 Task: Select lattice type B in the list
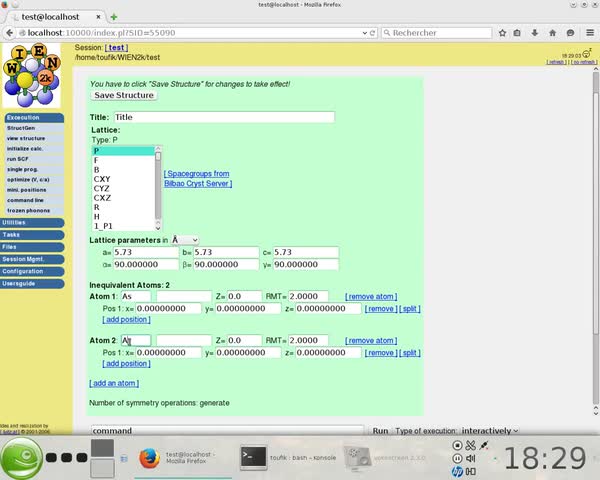(123, 170)
